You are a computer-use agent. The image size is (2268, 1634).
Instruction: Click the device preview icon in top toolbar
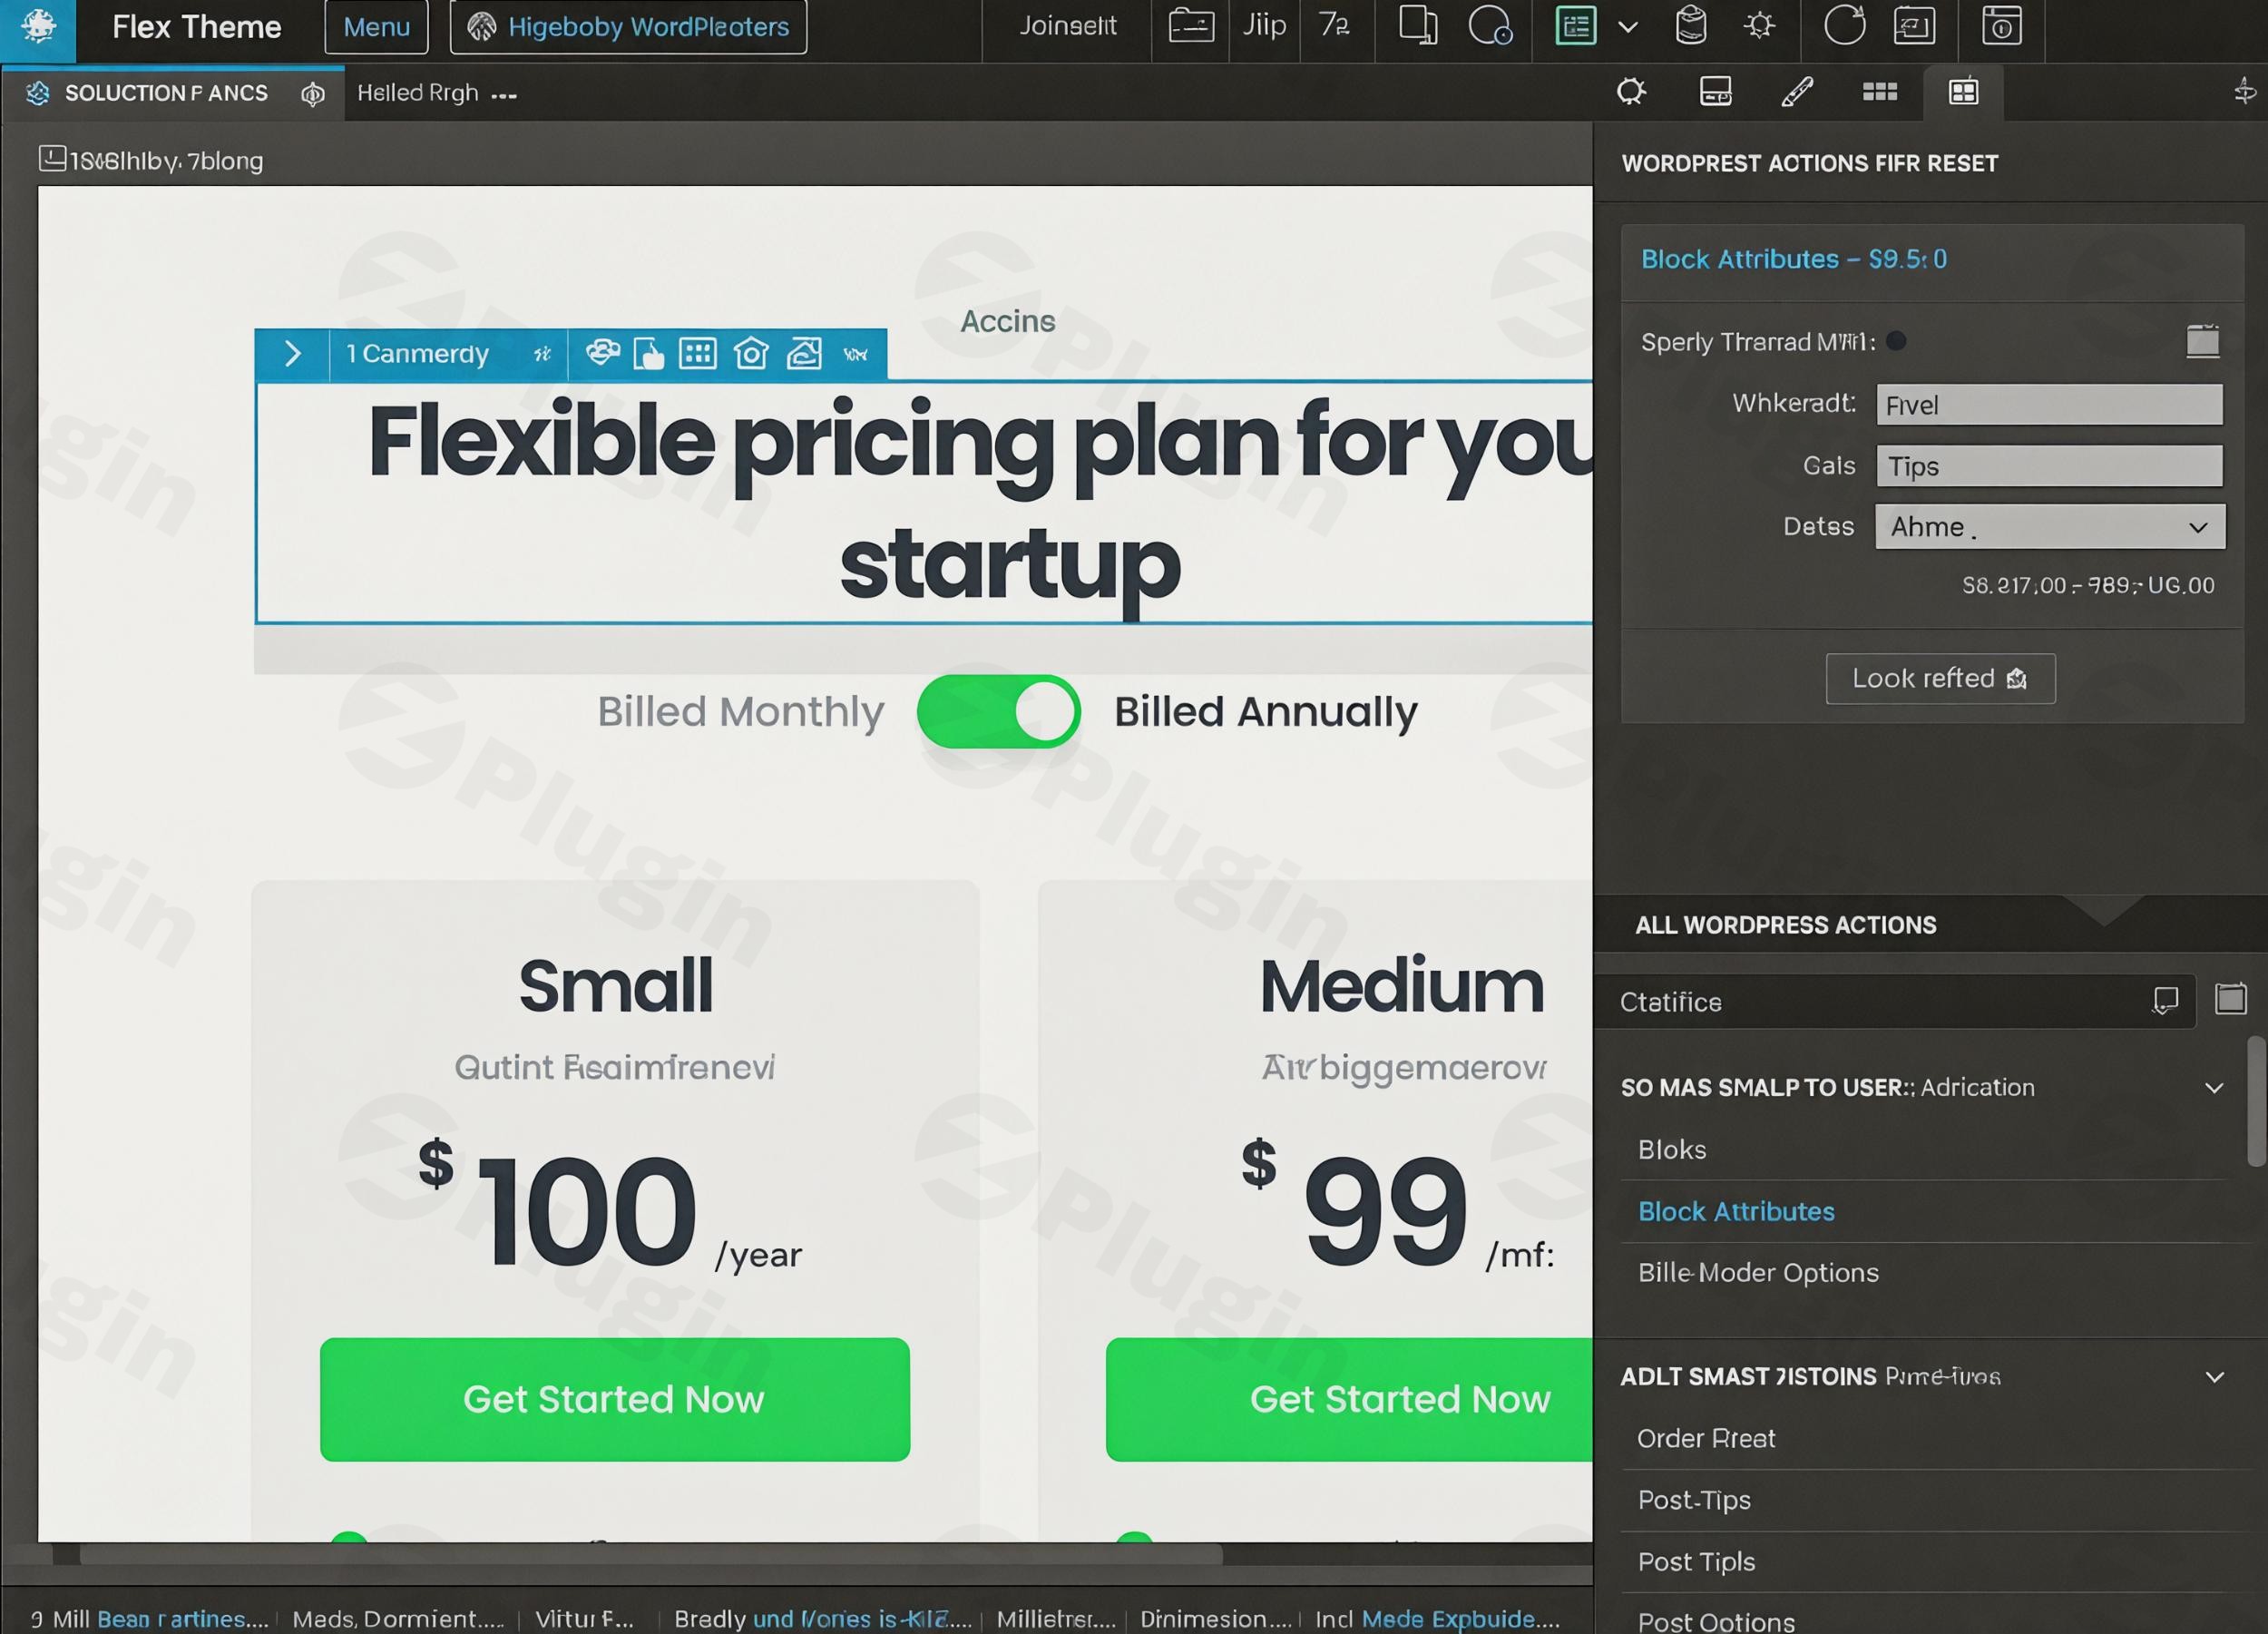click(x=1417, y=25)
